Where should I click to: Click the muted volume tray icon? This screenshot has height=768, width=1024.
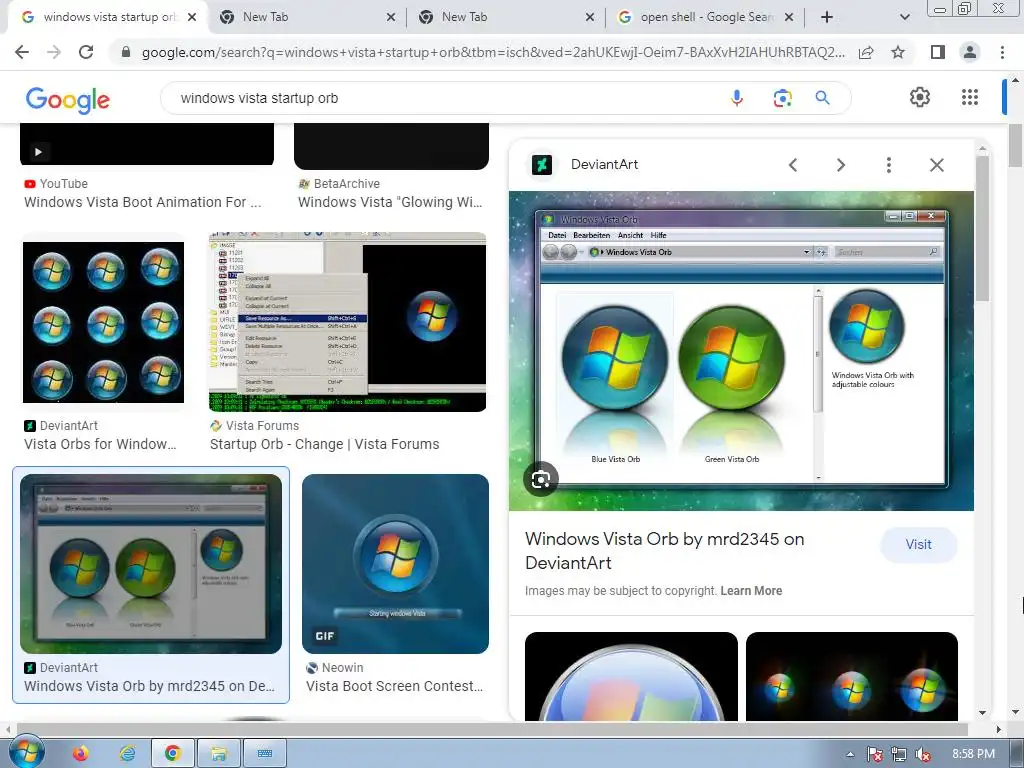[x=922, y=754]
